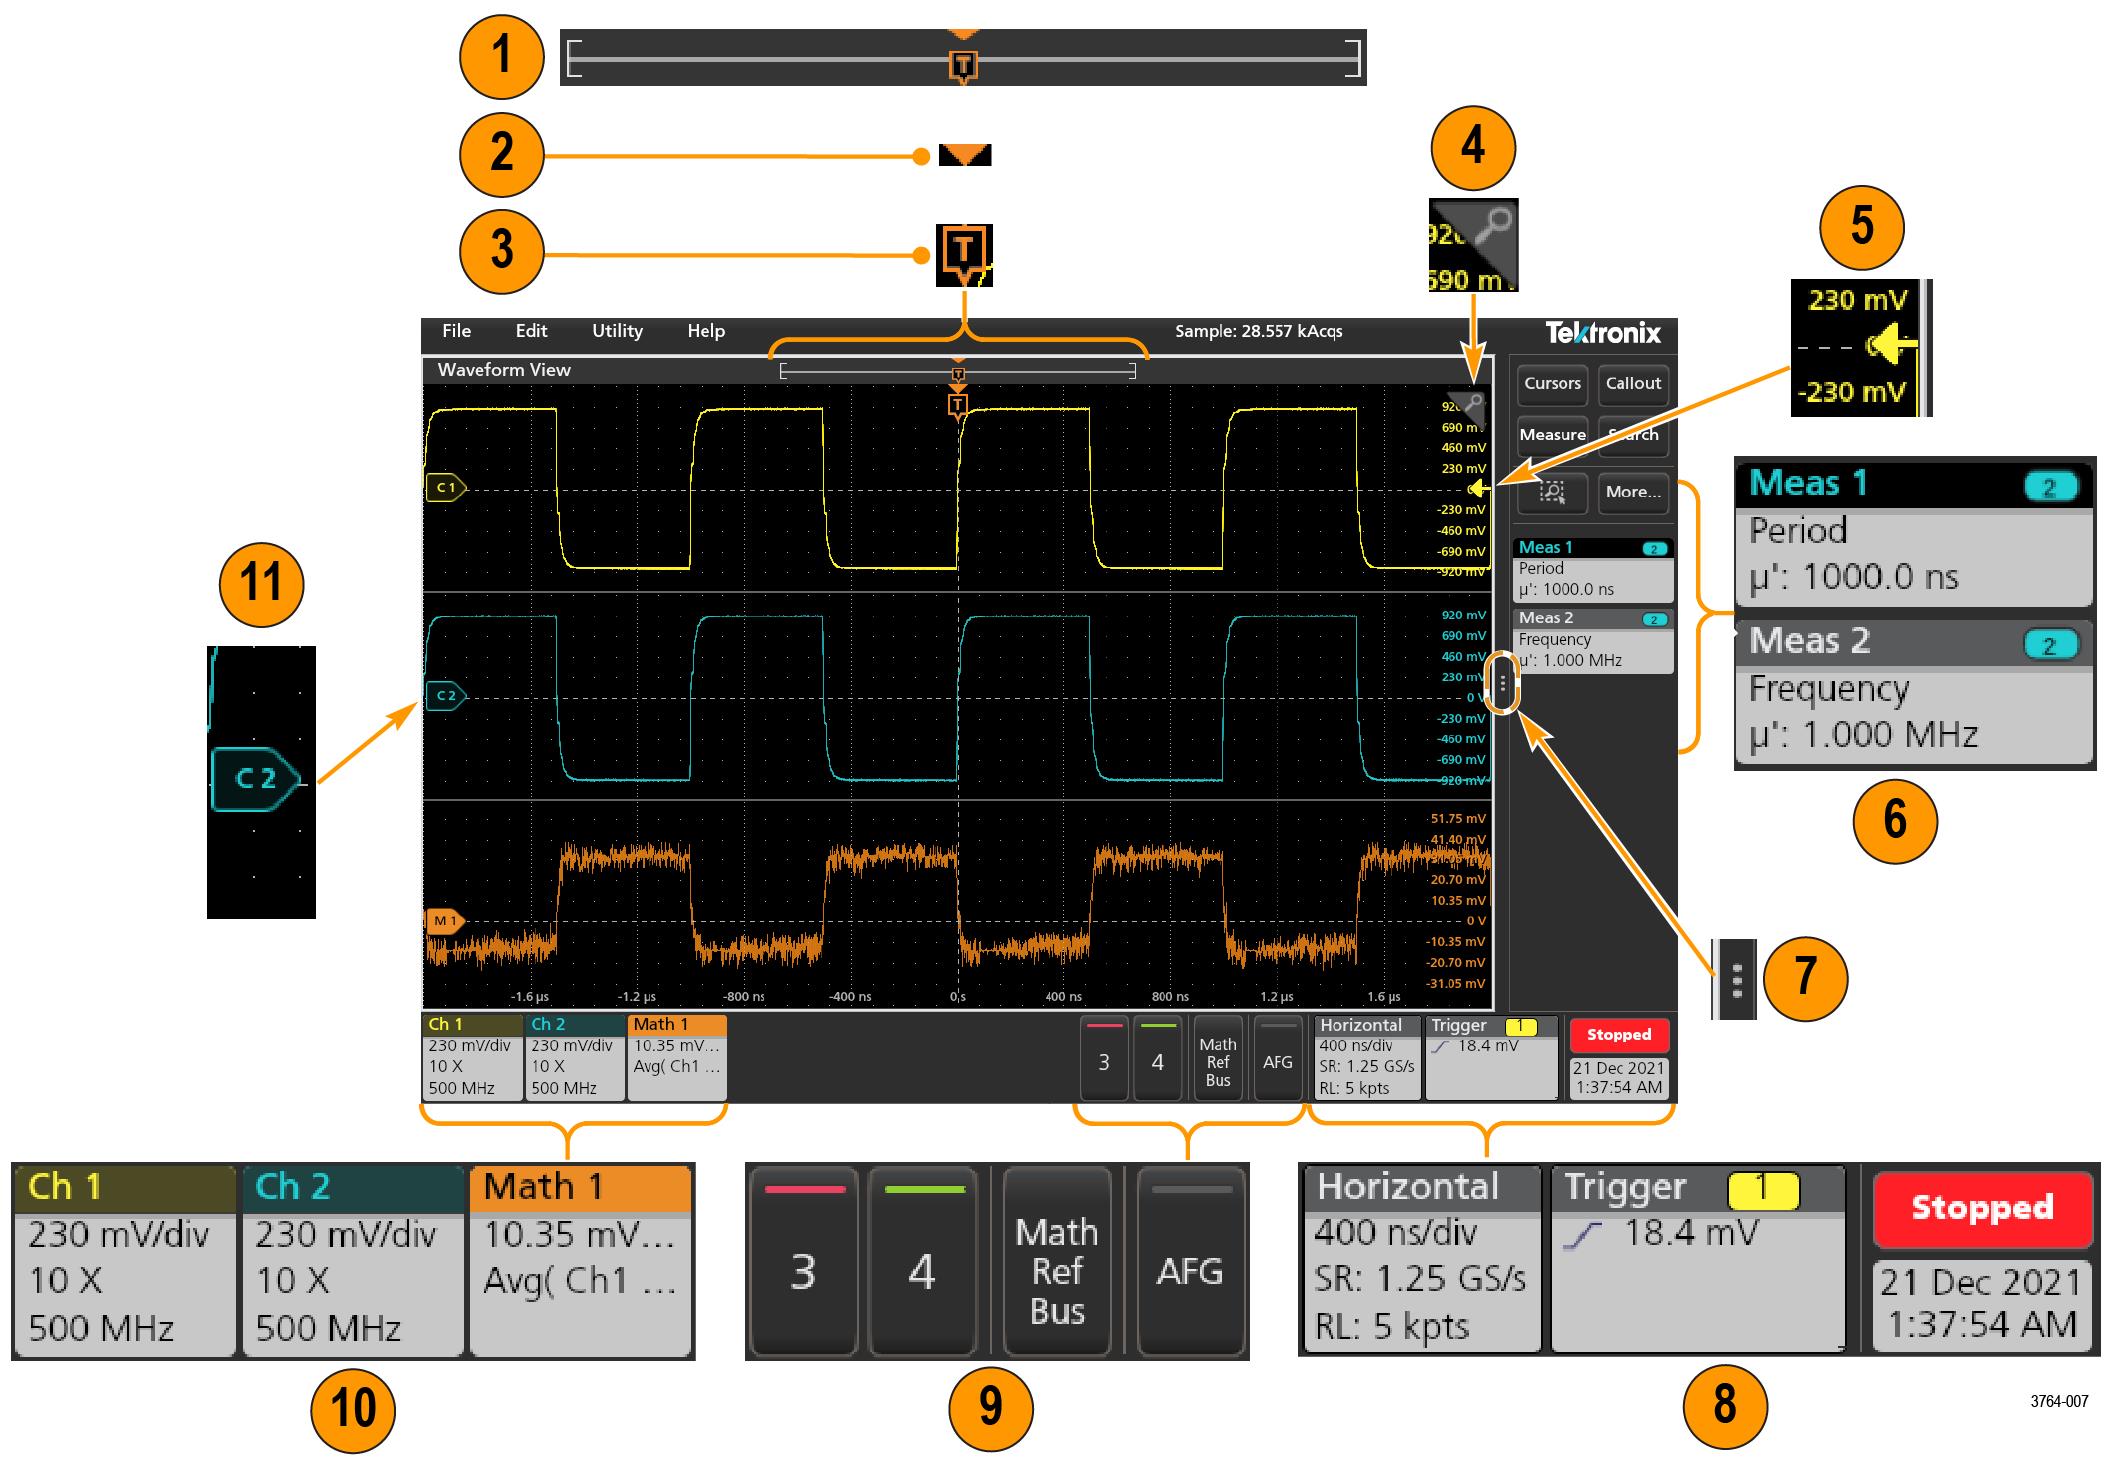The image size is (2114, 1462).
Task: Open the Utility menu
Action: (617, 331)
